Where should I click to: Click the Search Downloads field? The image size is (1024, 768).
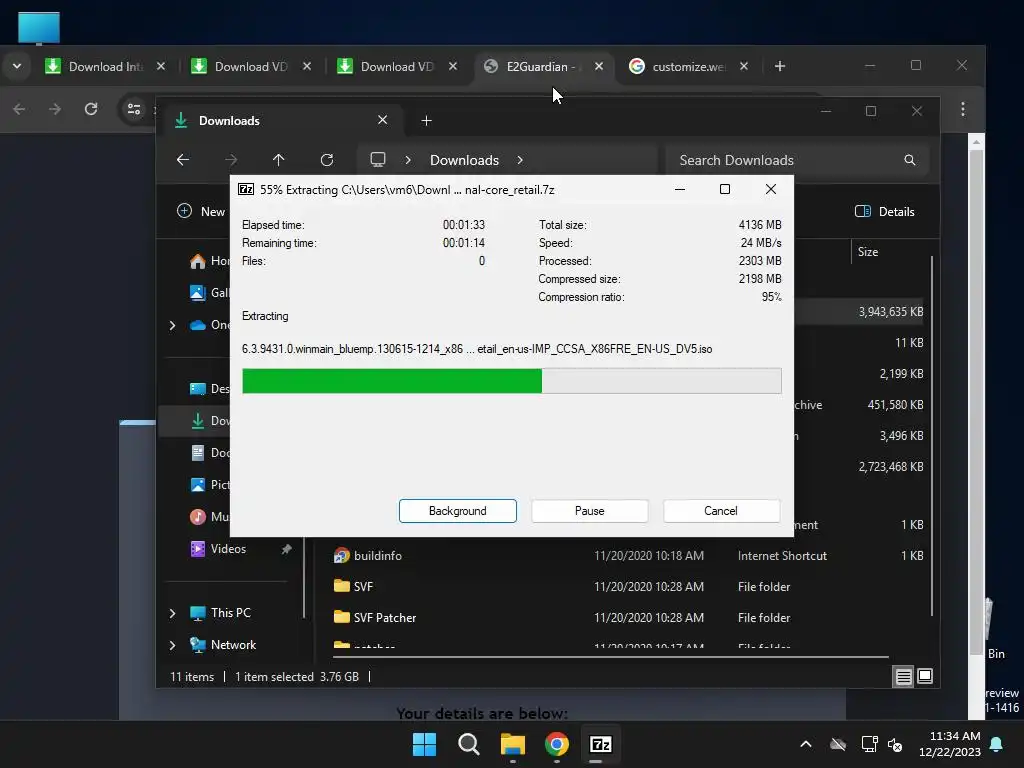point(797,160)
